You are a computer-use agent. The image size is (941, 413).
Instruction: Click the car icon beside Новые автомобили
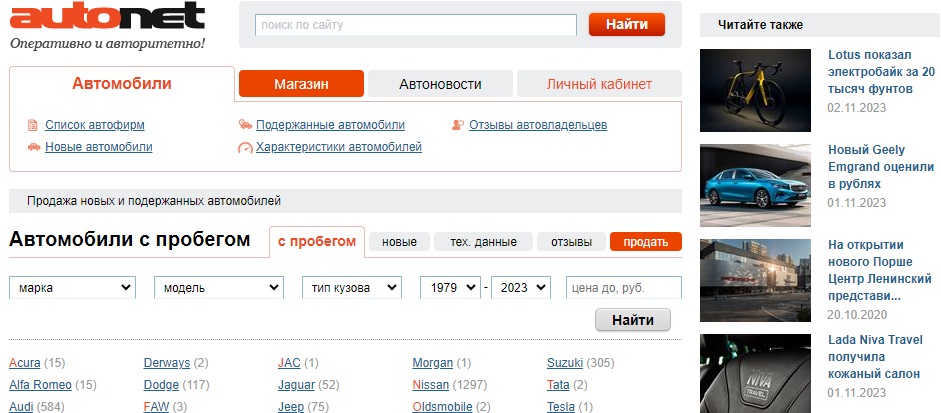[34, 147]
